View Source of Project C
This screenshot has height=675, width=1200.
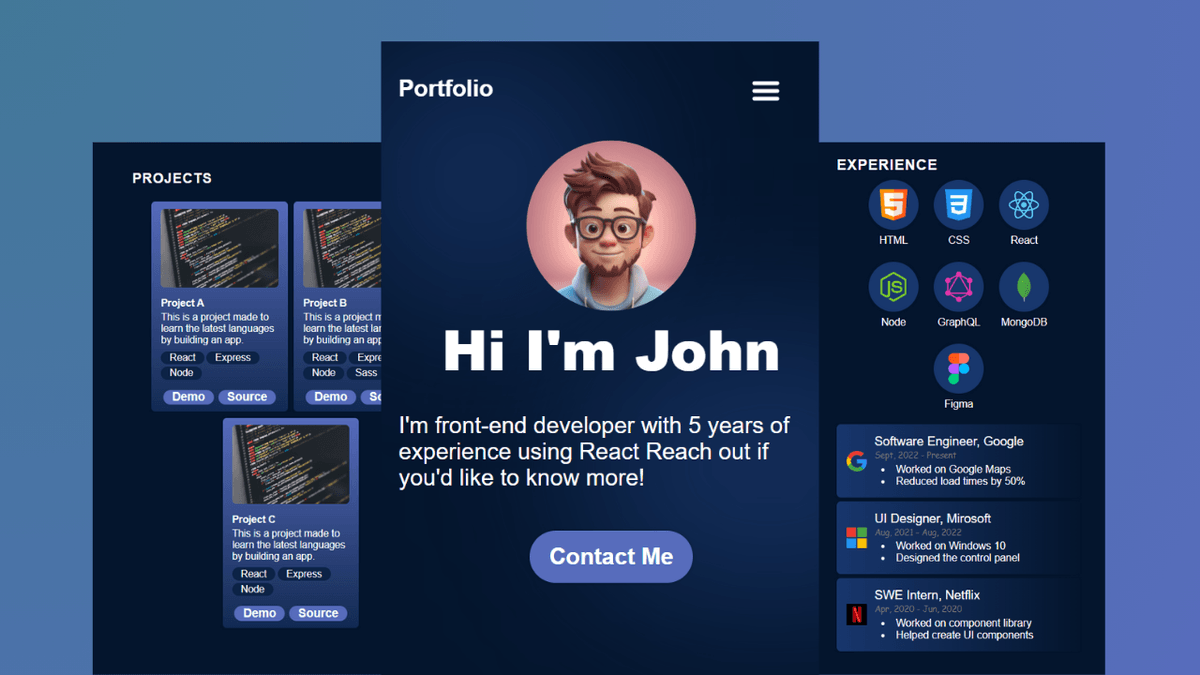(318, 613)
